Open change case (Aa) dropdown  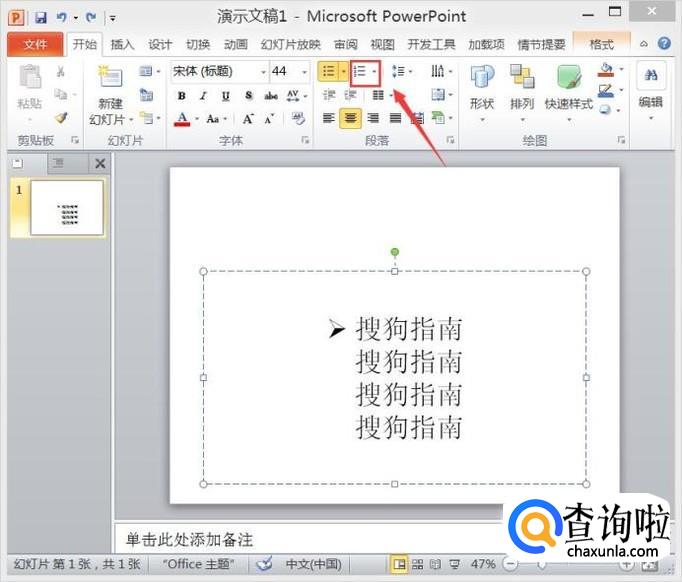(216, 118)
